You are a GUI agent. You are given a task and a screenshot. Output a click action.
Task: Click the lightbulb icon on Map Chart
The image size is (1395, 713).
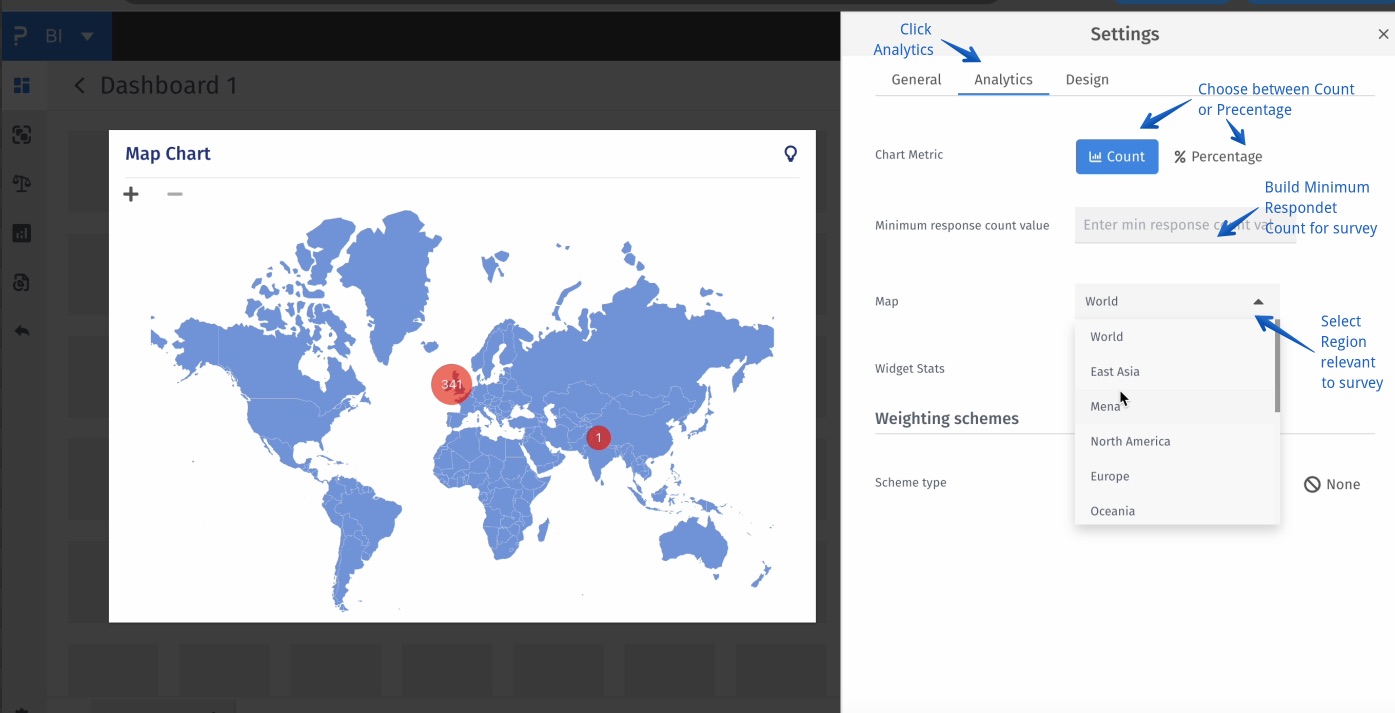click(x=790, y=154)
